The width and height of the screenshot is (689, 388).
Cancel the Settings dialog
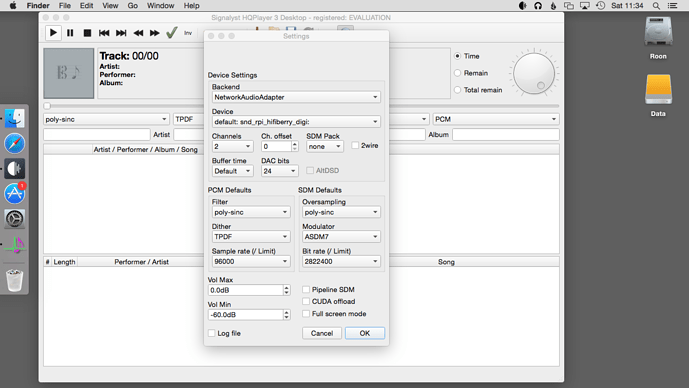(322, 333)
